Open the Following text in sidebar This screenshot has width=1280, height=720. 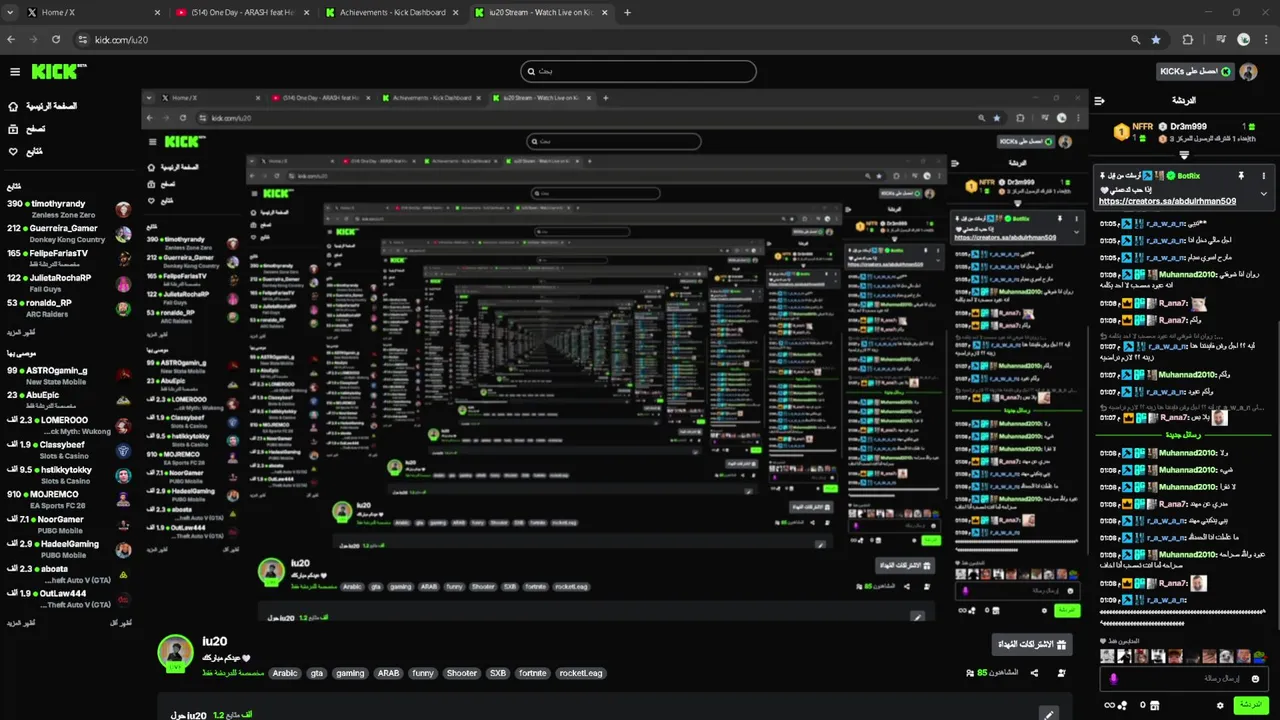pos(35,152)
